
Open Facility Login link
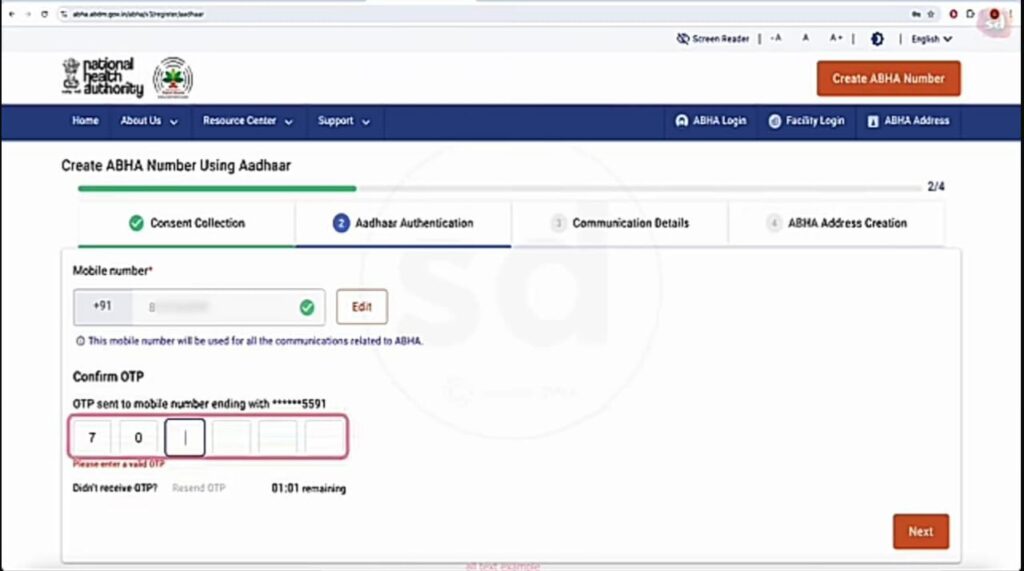[x=806, y=121]
